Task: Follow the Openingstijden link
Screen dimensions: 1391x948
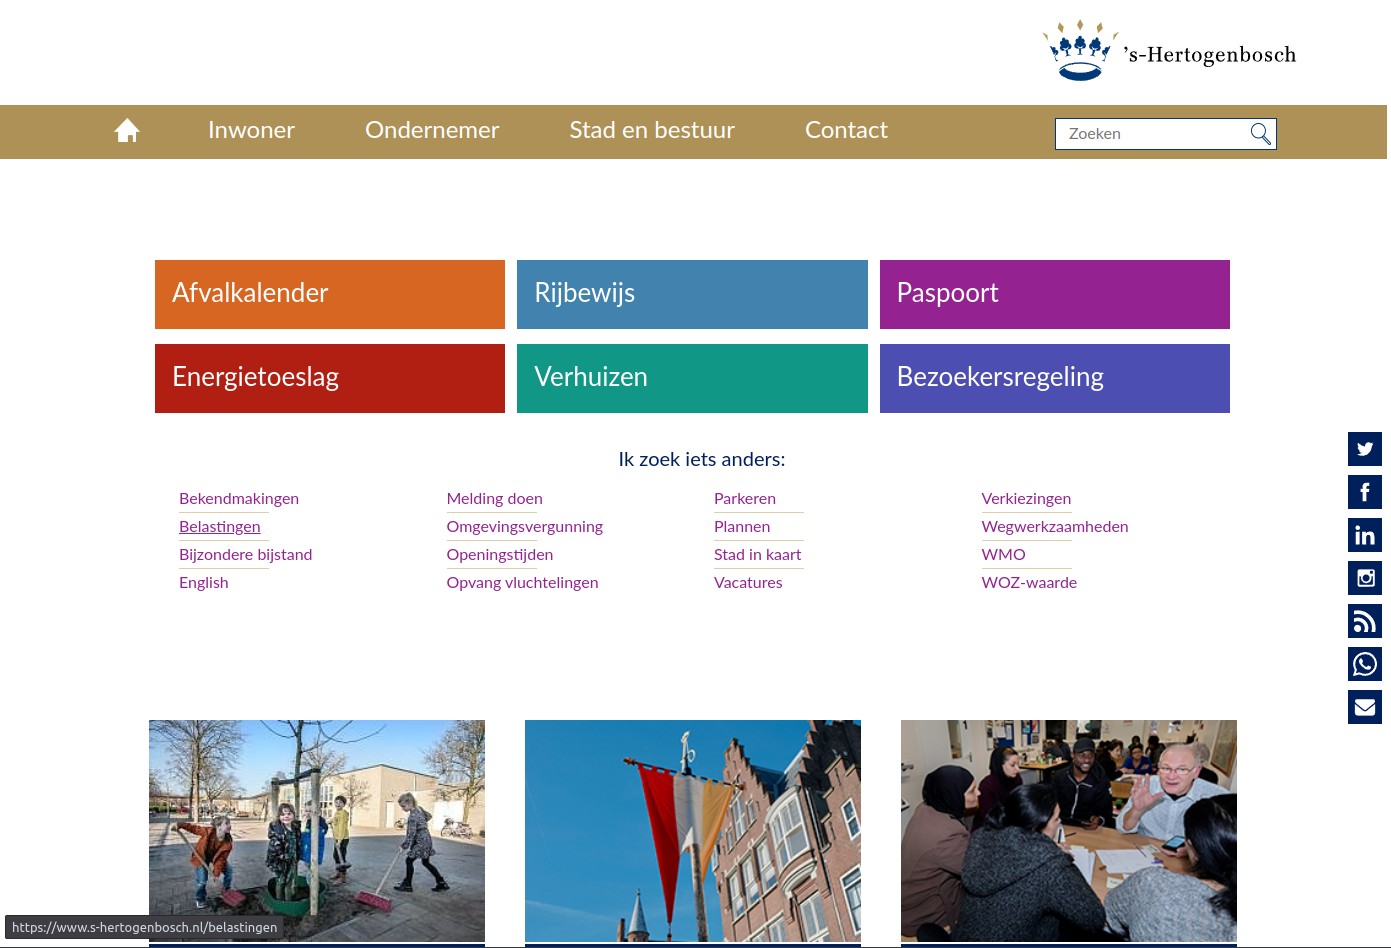Action: pos(500,554)
